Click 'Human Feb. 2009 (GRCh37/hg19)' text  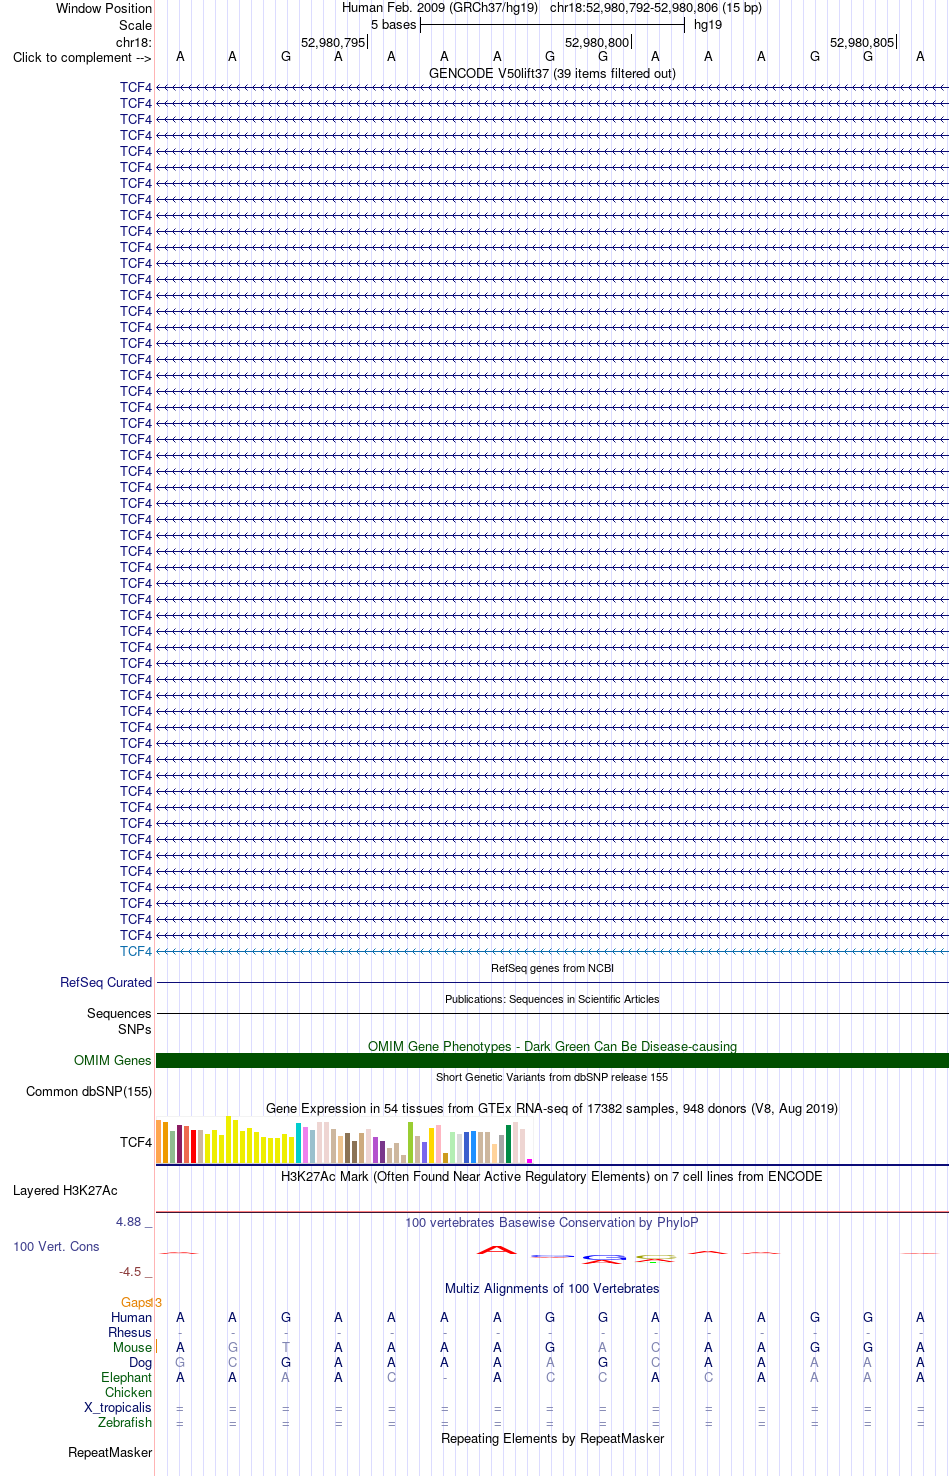point(440,8)
